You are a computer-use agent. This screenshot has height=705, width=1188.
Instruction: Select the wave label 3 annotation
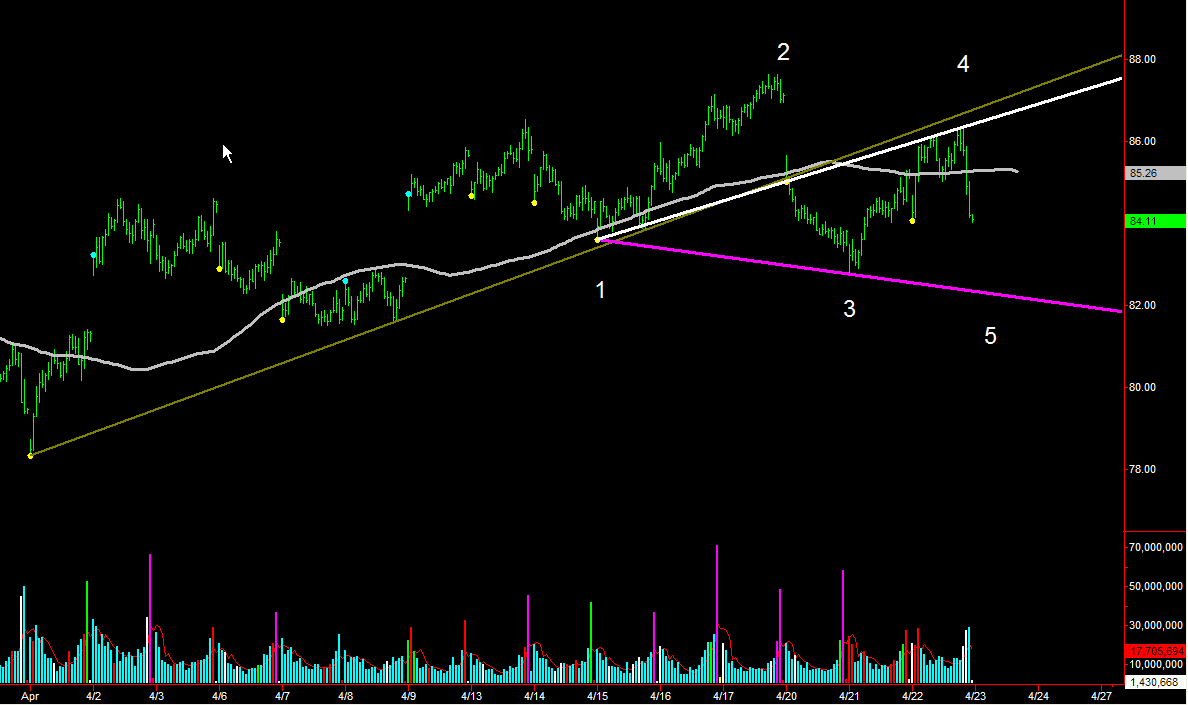849,308
